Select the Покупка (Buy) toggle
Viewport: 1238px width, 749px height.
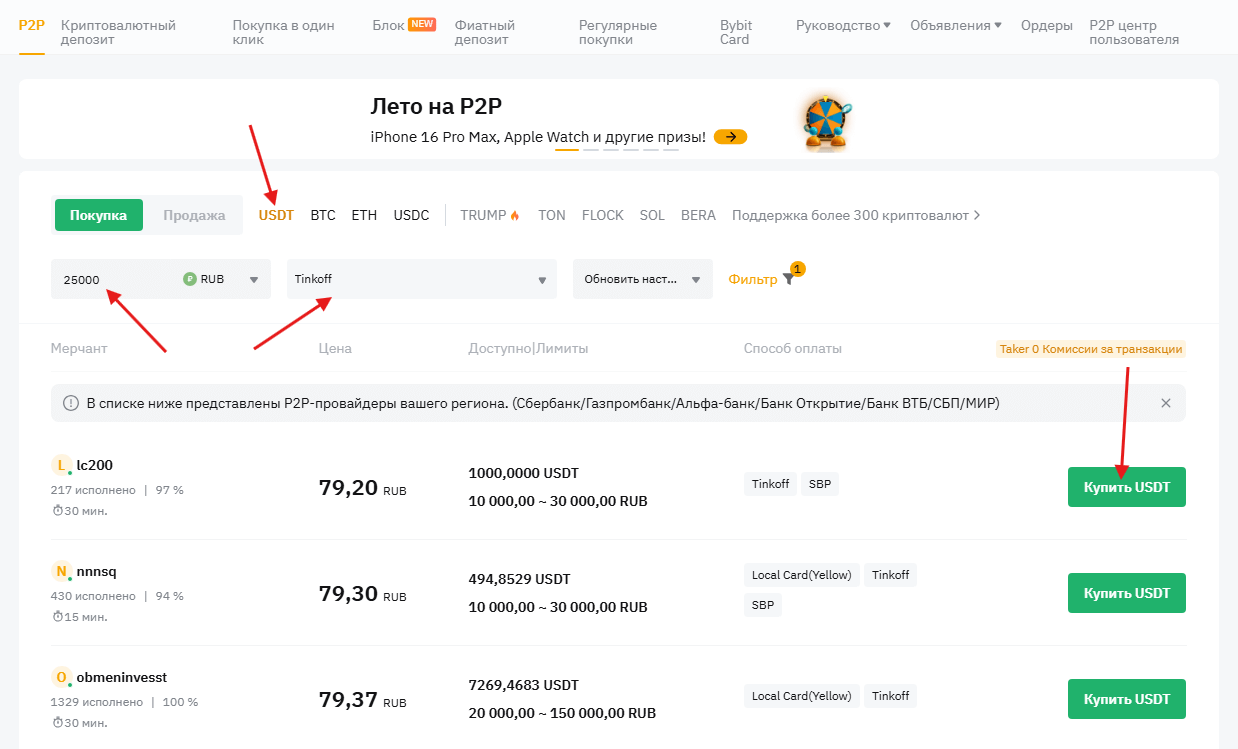(98, 215)
